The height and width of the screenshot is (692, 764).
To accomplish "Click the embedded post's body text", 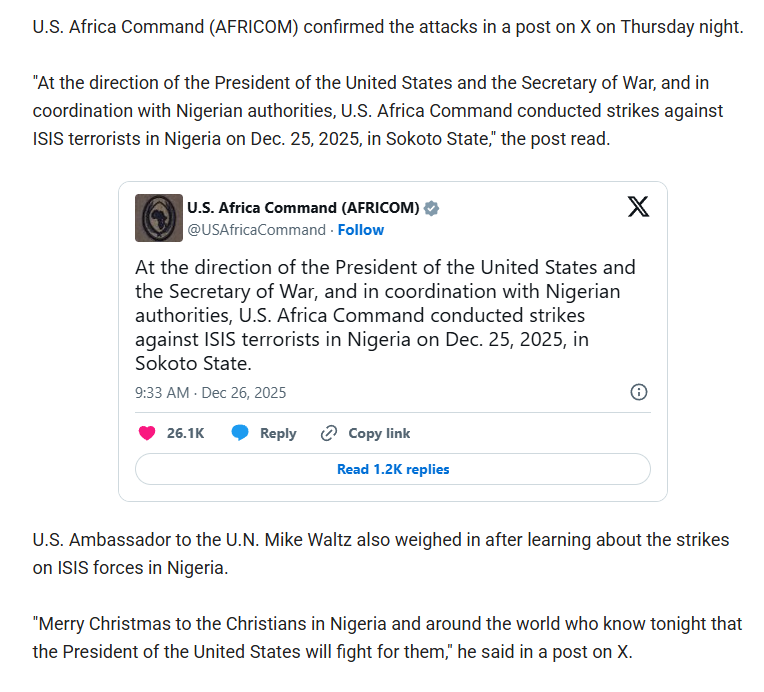I will [x=385, y=315].
